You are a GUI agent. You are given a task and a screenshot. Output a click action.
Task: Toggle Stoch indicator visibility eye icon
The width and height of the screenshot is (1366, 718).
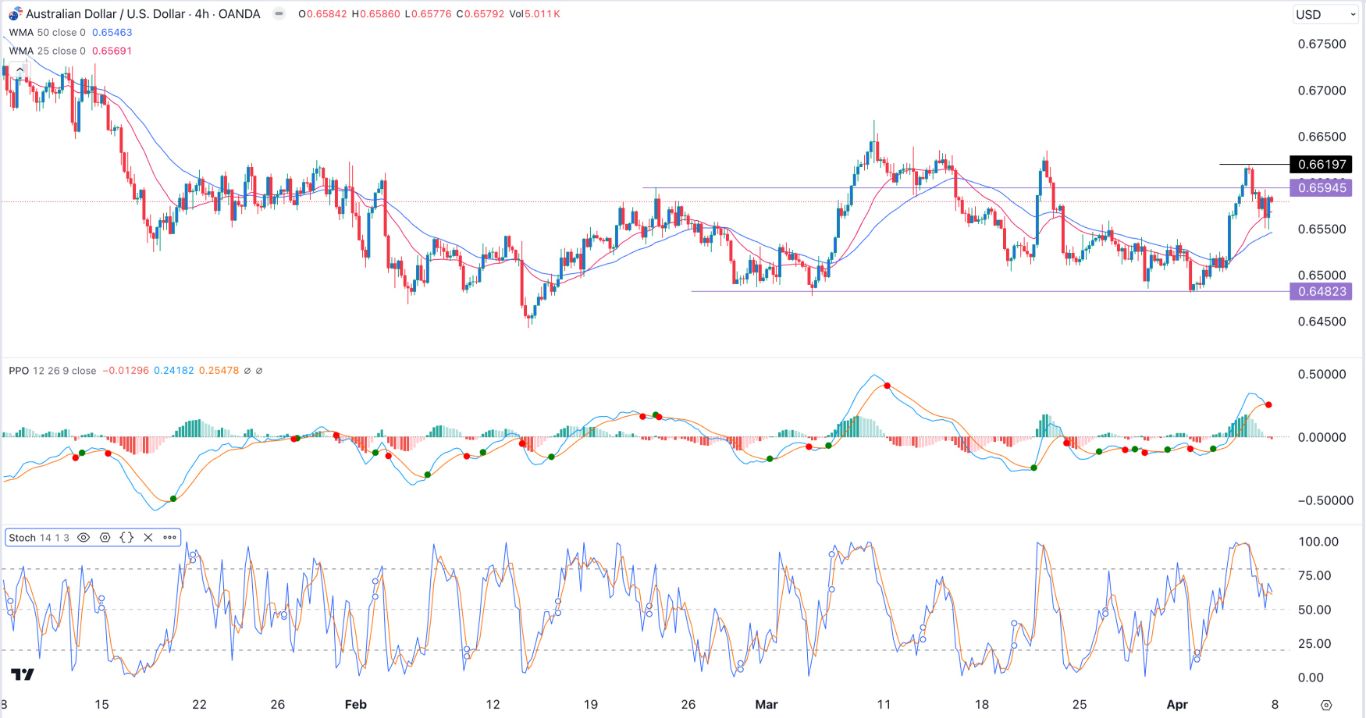click(x=84, y=538)
